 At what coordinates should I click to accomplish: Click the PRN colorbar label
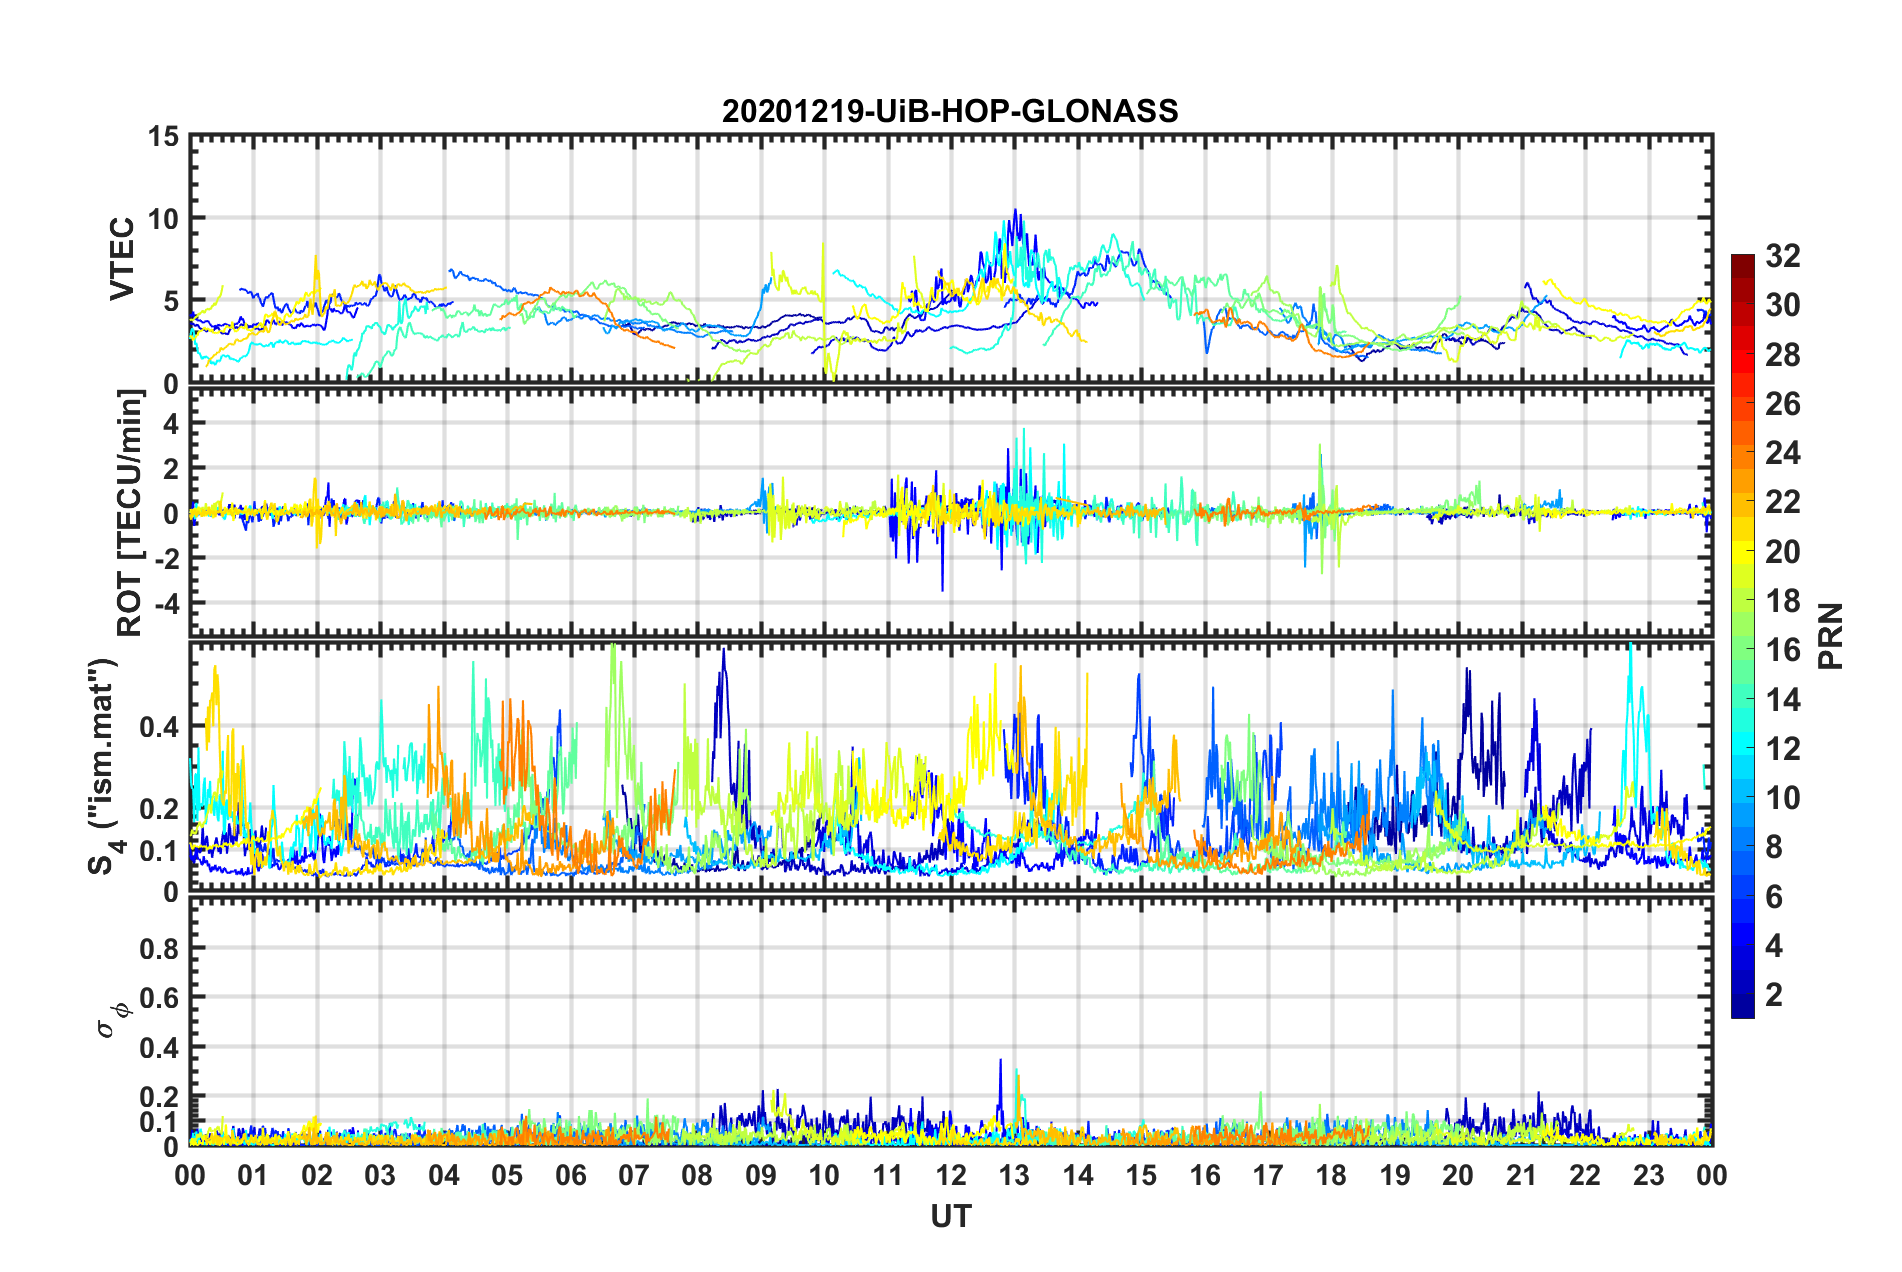1830,636
